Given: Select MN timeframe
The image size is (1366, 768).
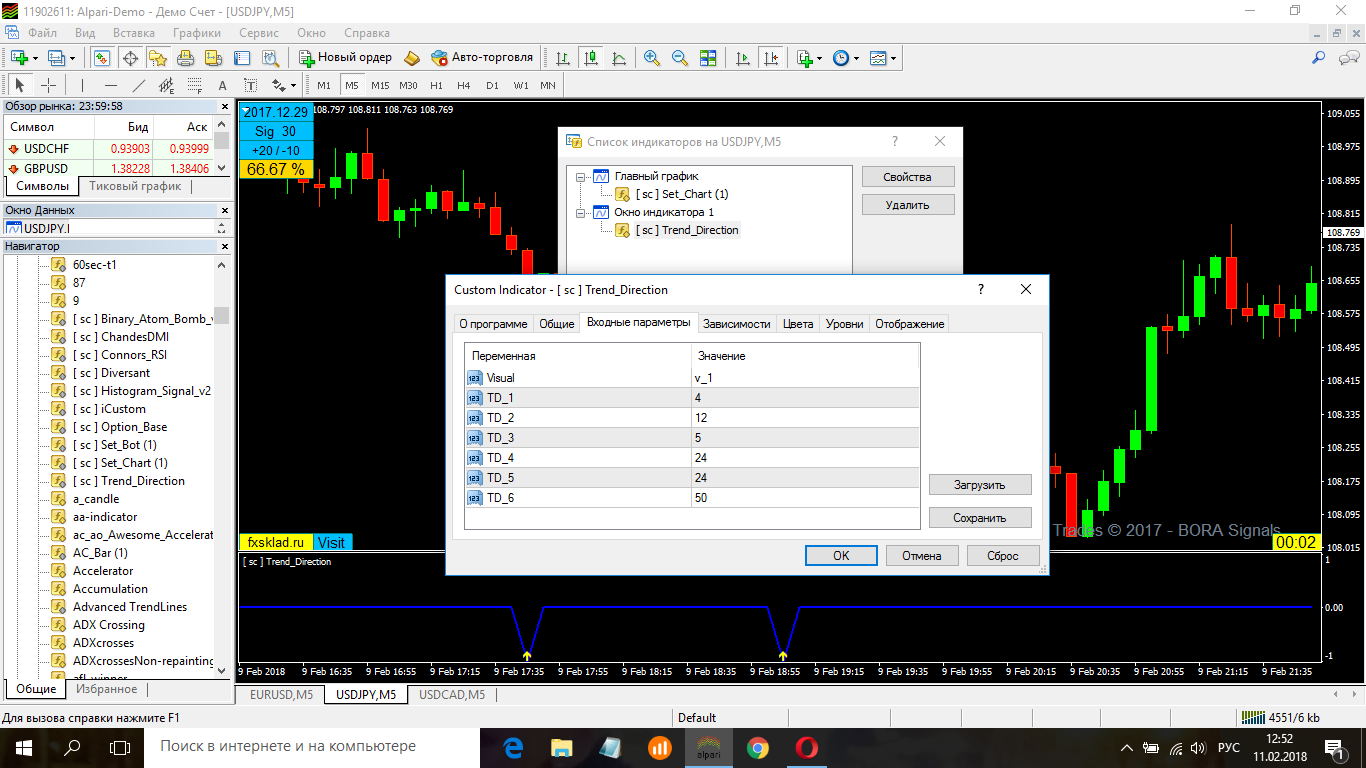Looking at the screenshot, I should (548, 85).
